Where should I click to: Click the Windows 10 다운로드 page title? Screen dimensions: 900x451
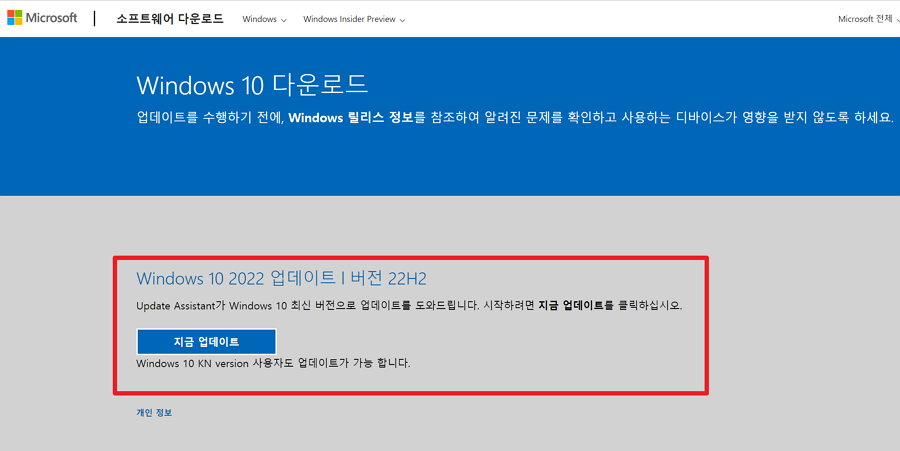[252, 85]
